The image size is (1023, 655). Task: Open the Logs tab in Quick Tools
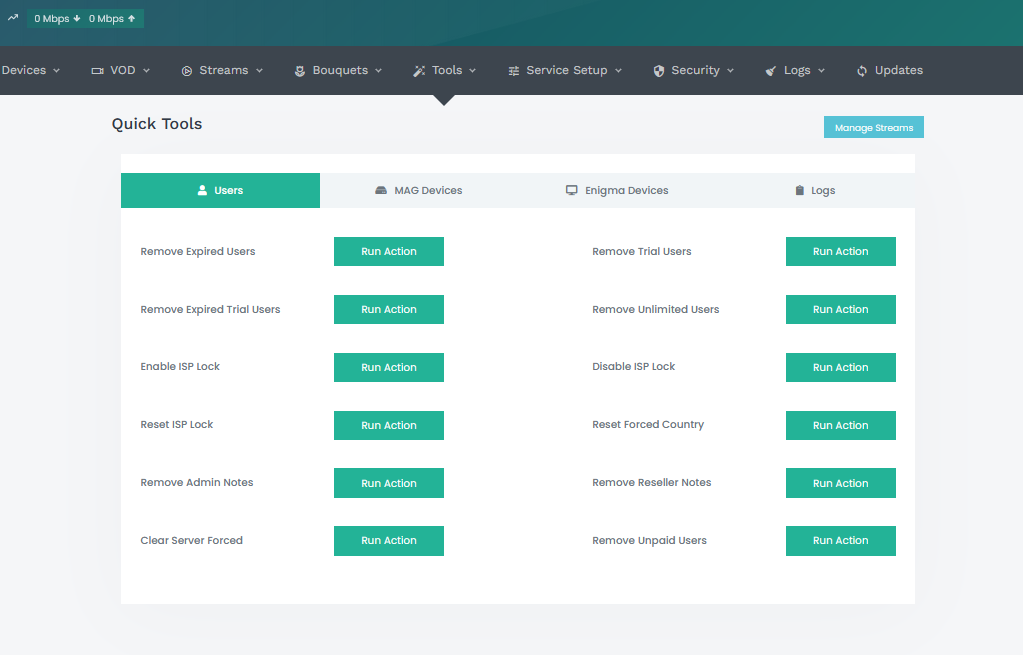coord(815,190)
